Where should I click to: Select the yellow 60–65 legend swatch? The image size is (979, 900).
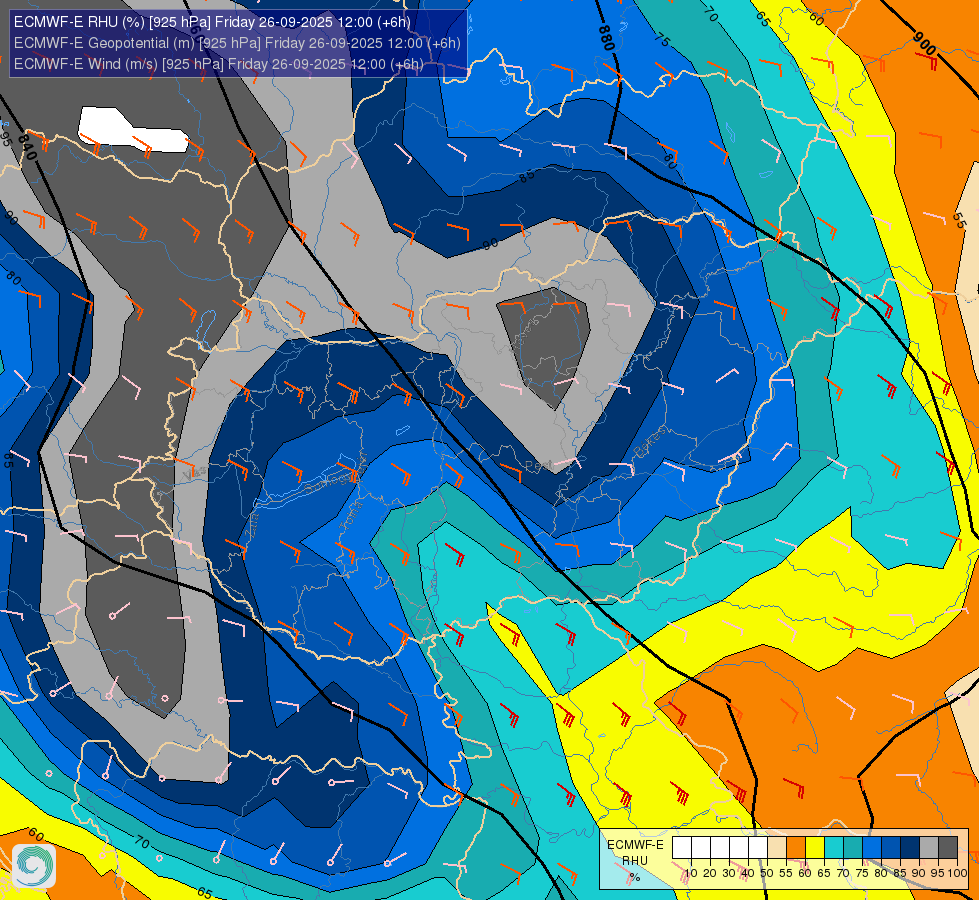(815, 847)
